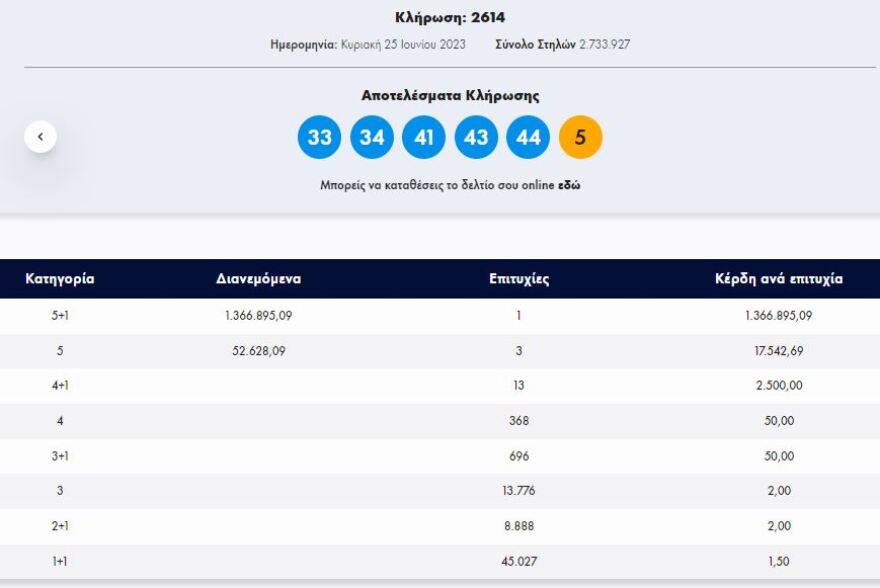Click the winning number ball 44
Screen dimensions: 880x588
pyautogui.click(x=526, y=137)
